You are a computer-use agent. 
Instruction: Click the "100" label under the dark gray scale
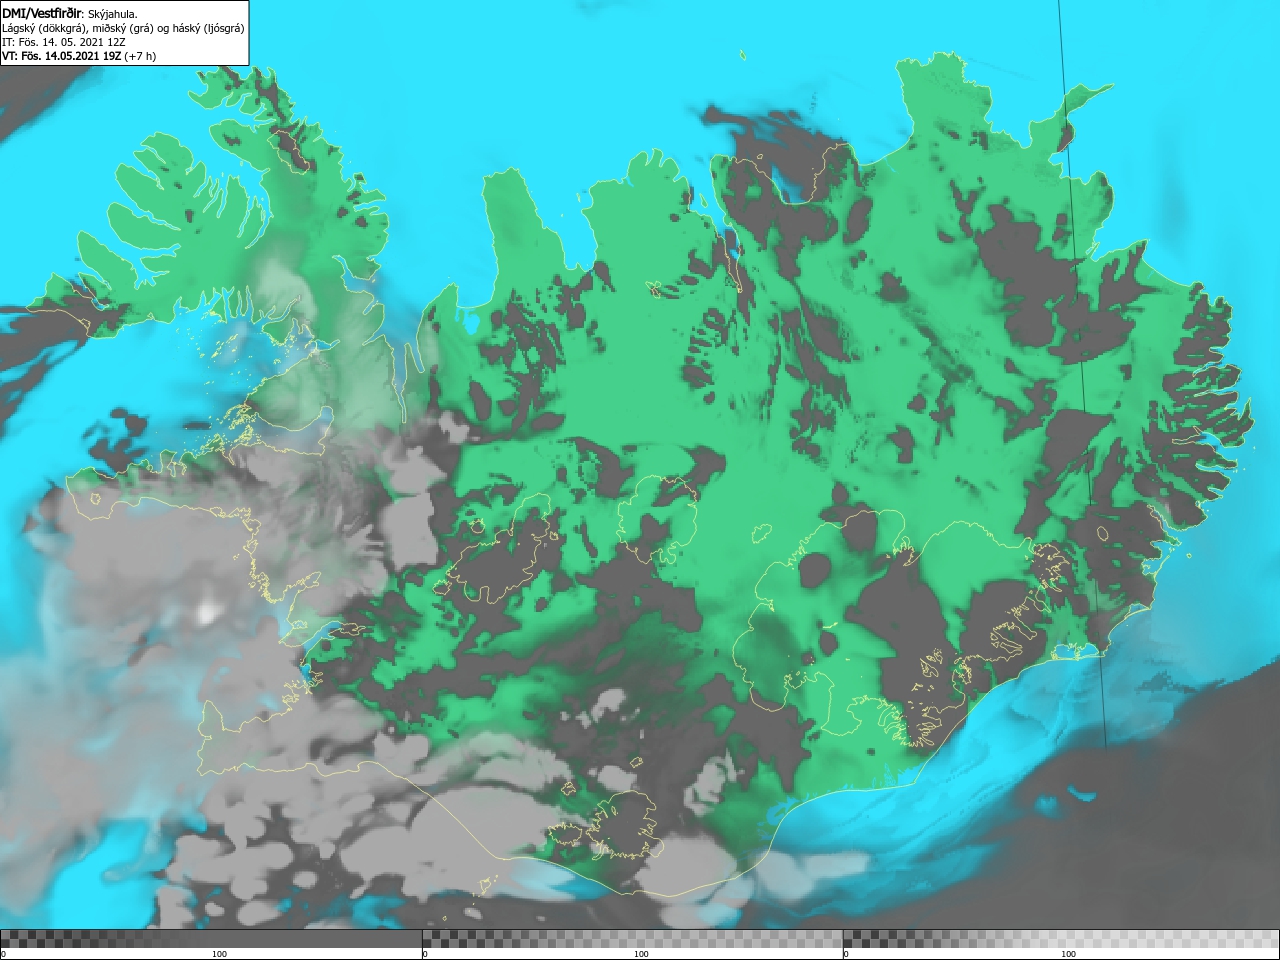pyautogui.click(x=219, y=954)
